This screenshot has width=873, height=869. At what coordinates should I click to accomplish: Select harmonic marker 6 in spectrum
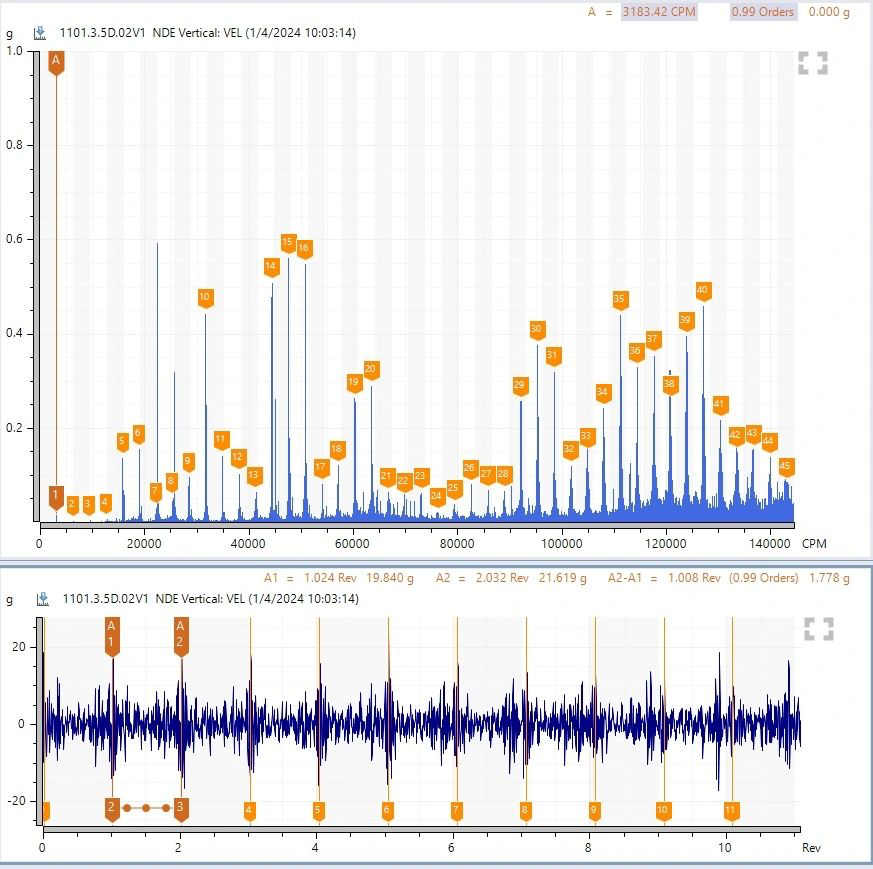(x=139, y=434)
